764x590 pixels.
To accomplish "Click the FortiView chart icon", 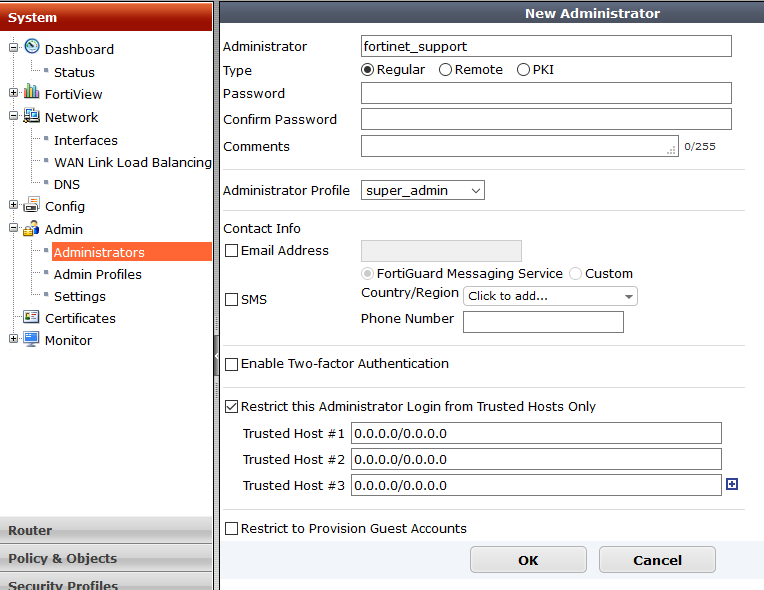I will point(32,93).
